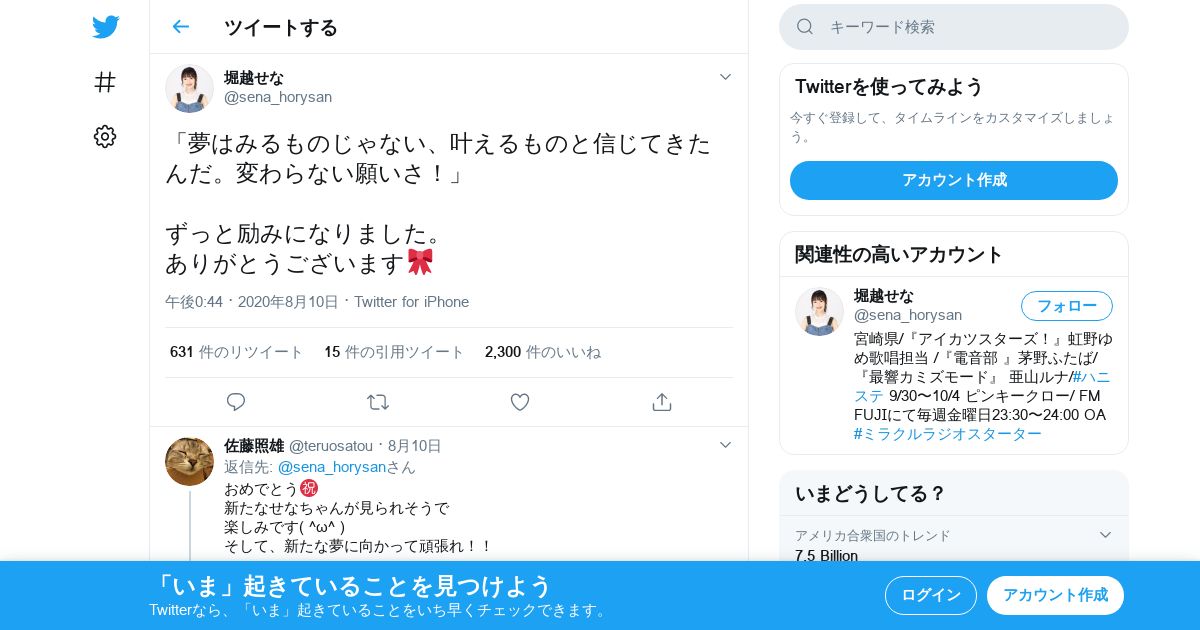The image size is (1200, 630).
Task: Open 15 件の引用ツイート list
Action: (x=394, y=352)
